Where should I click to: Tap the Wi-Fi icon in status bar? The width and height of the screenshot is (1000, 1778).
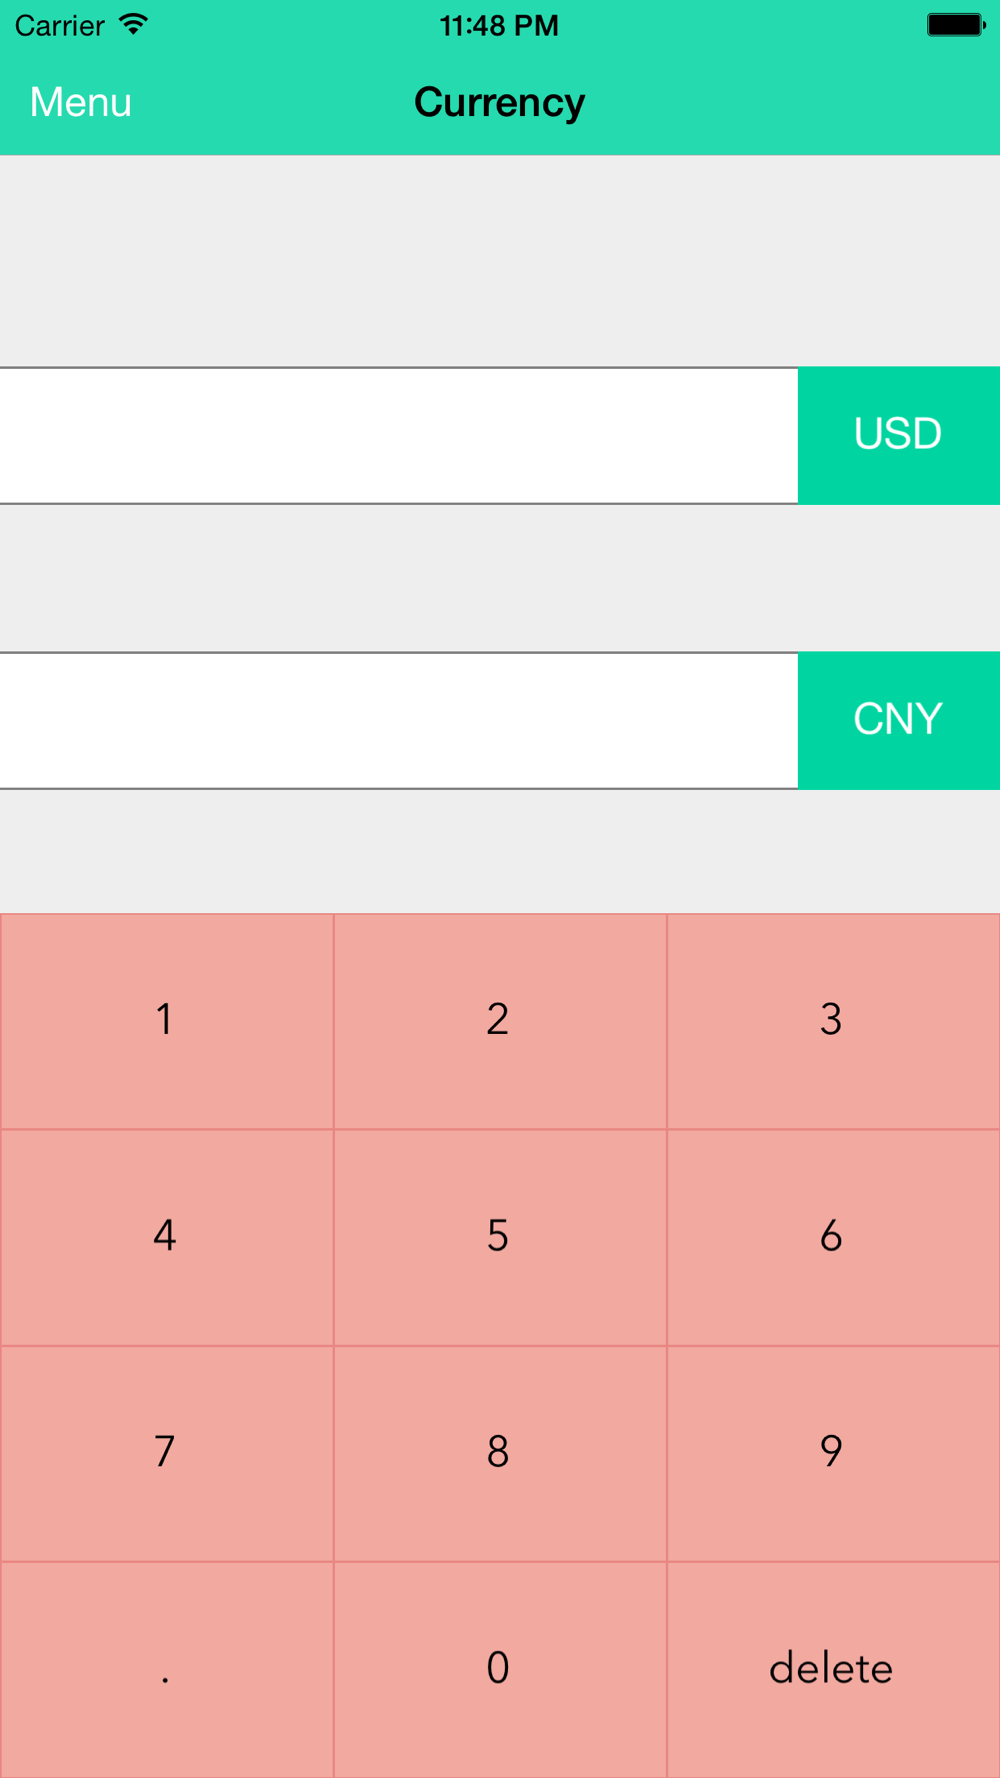click(133, 25)
